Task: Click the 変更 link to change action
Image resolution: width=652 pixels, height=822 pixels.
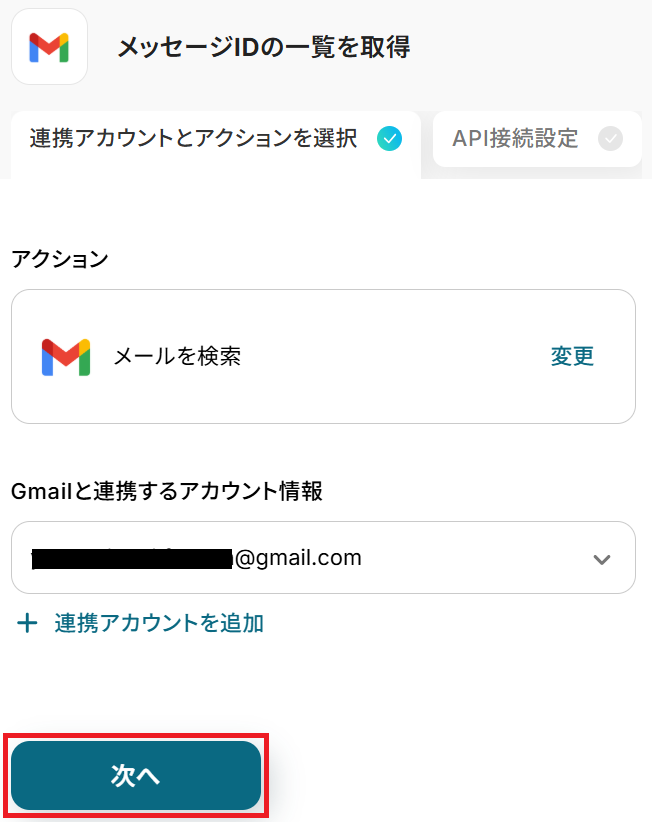Action: coord(572,356)
